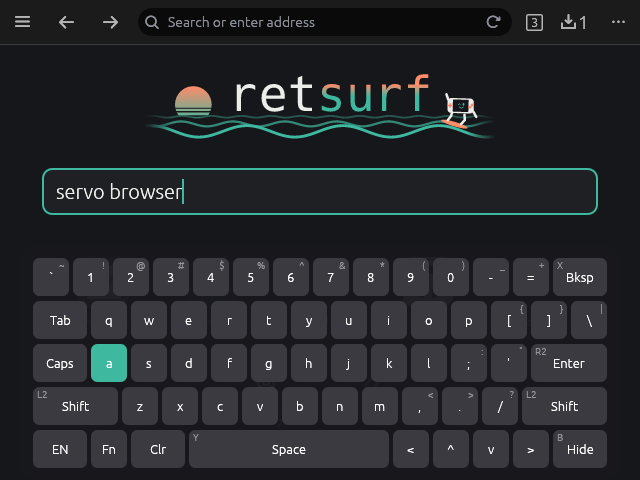The height and width of the screenshot is (480, 640).
Task: Tap the semicolon key
Action: (469, 363)
